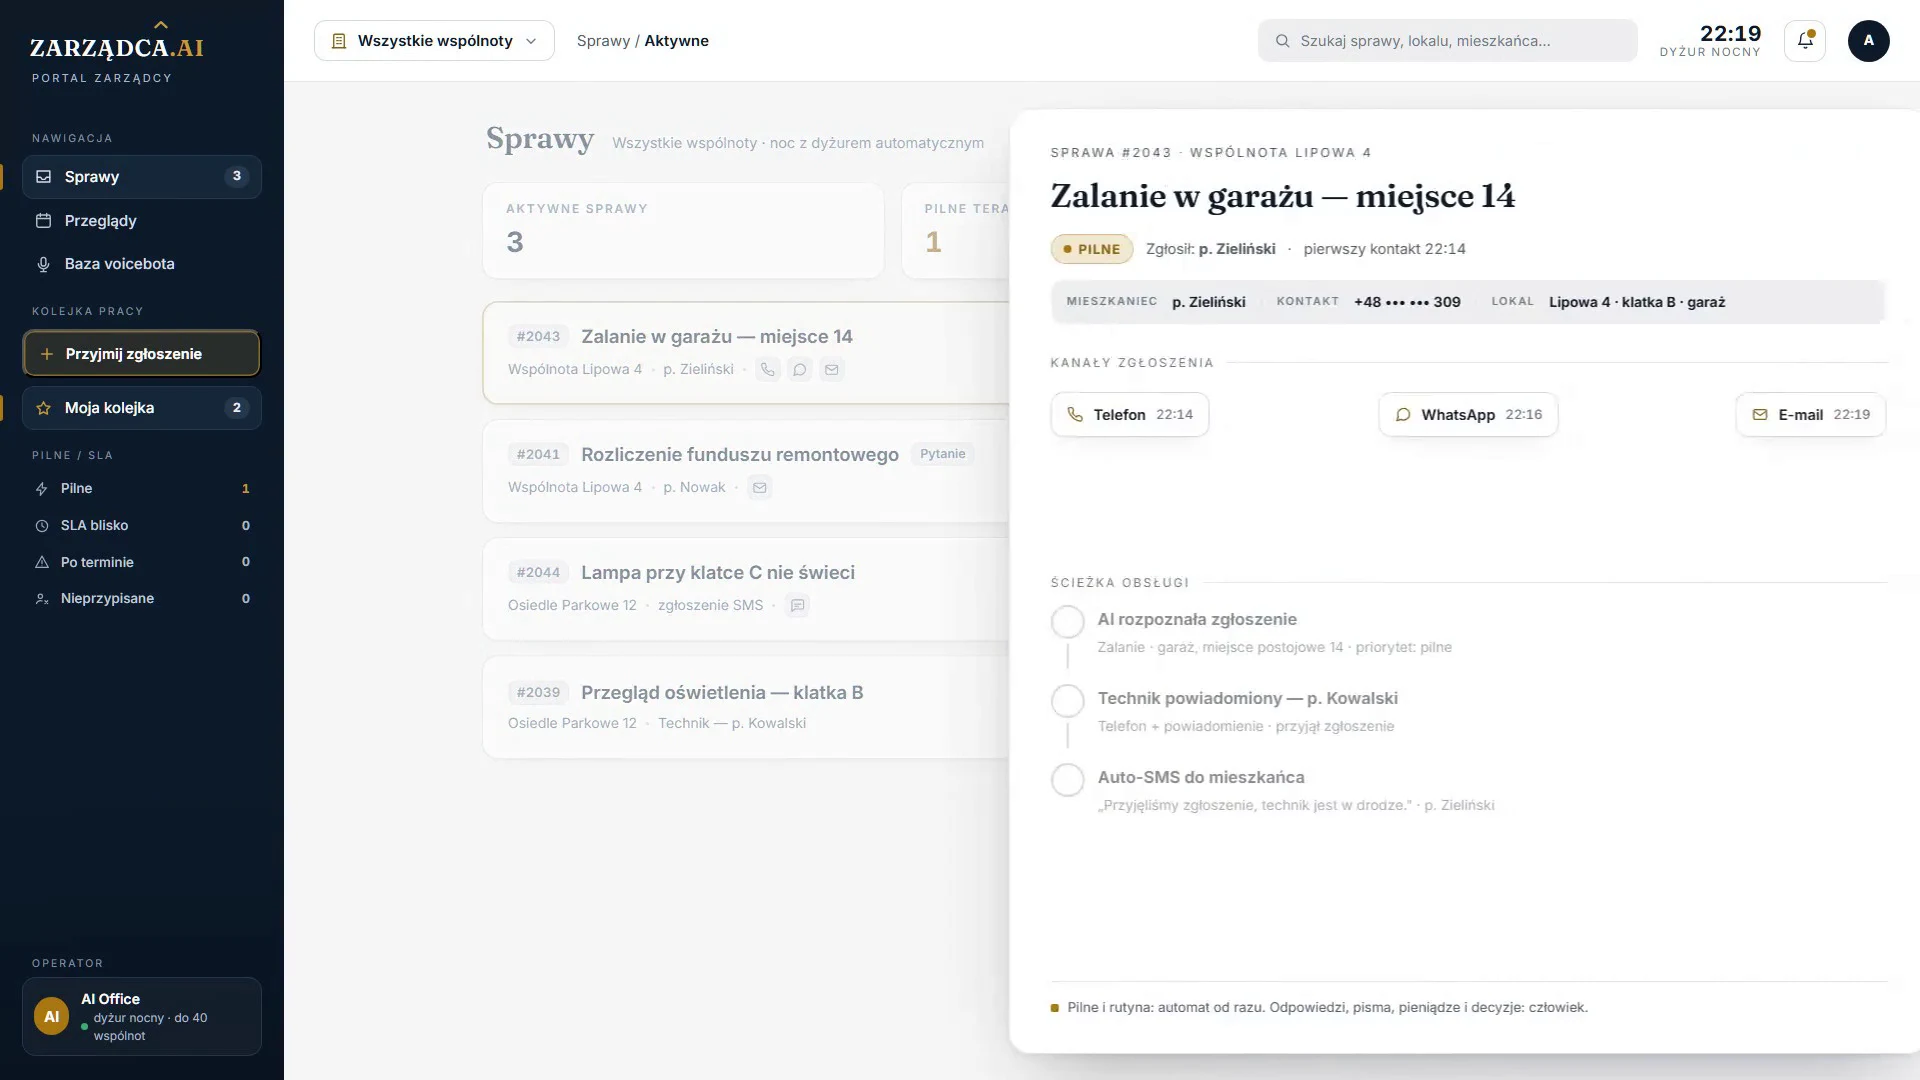Click Przyjmij zgłoszenie button
Image resolution: width=1920 pixels, height=1080 pixels.
(x=141, y=354)
